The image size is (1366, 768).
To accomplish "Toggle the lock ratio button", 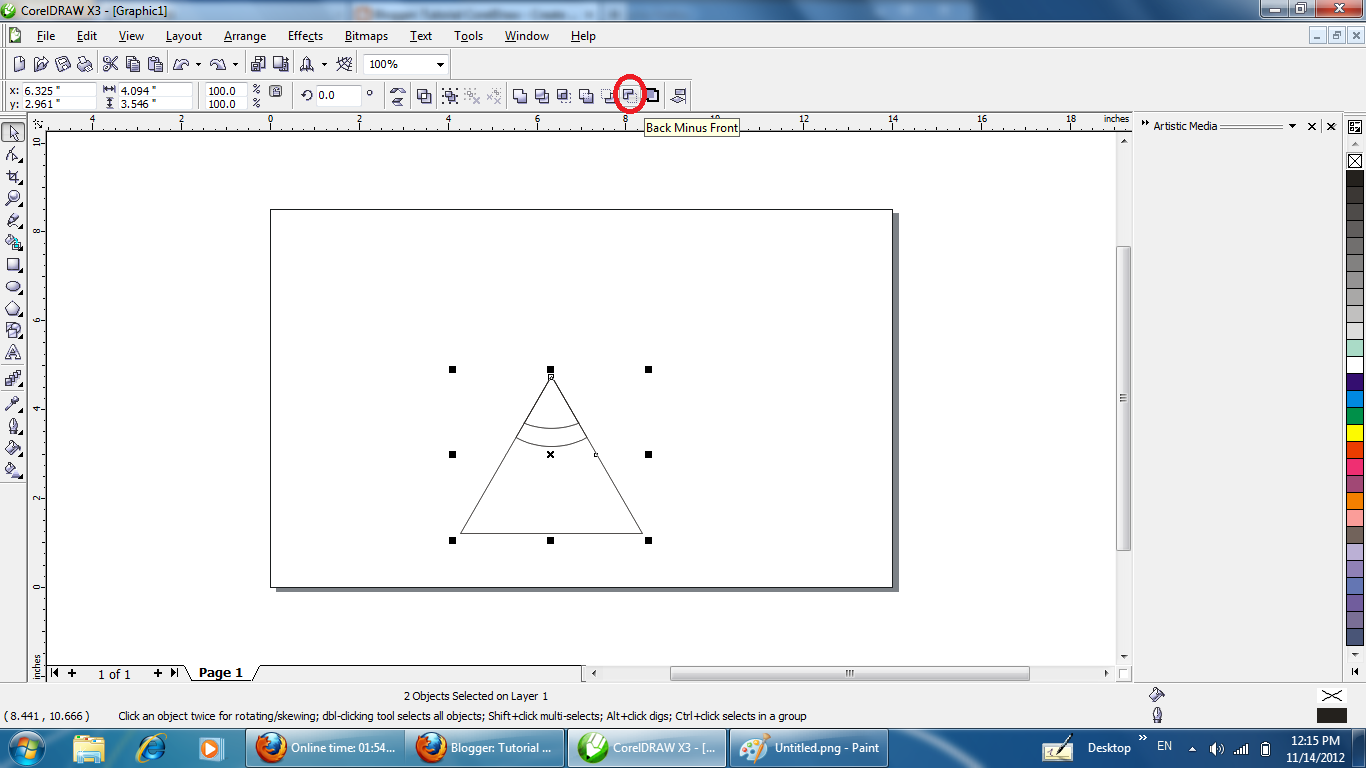I will pos(276,91).
